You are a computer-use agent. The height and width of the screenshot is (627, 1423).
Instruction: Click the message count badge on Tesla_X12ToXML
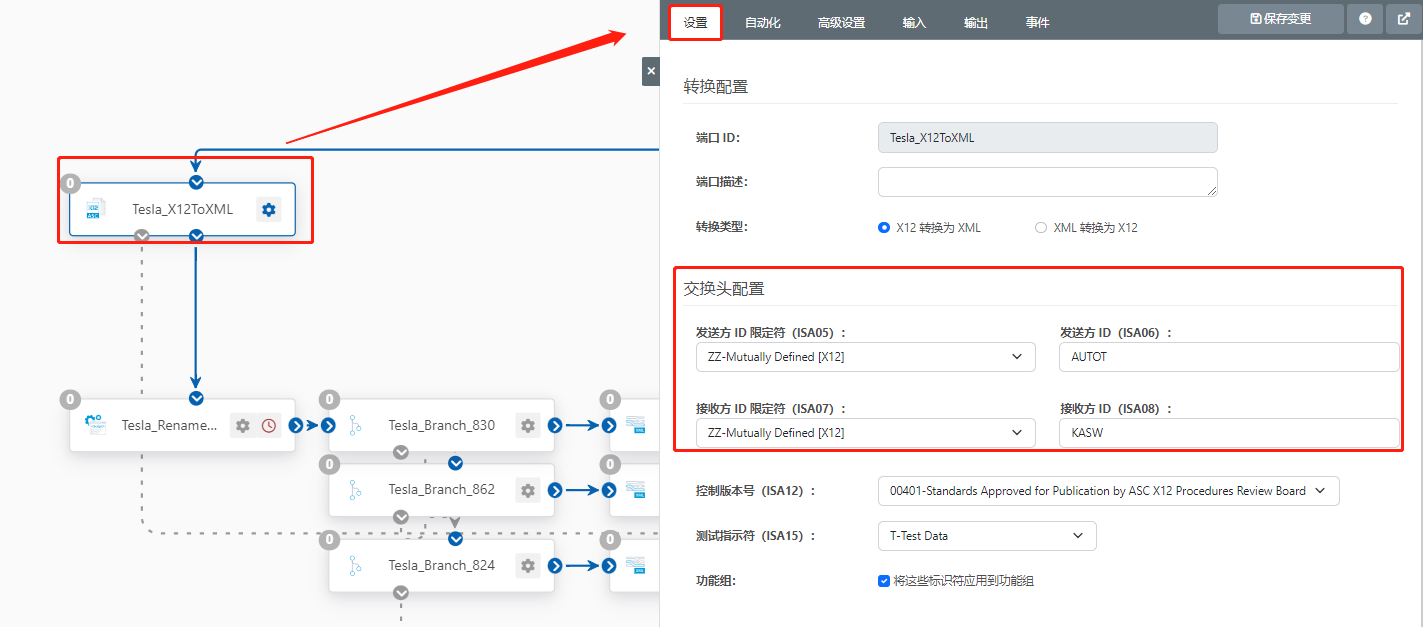click(70, 183)
